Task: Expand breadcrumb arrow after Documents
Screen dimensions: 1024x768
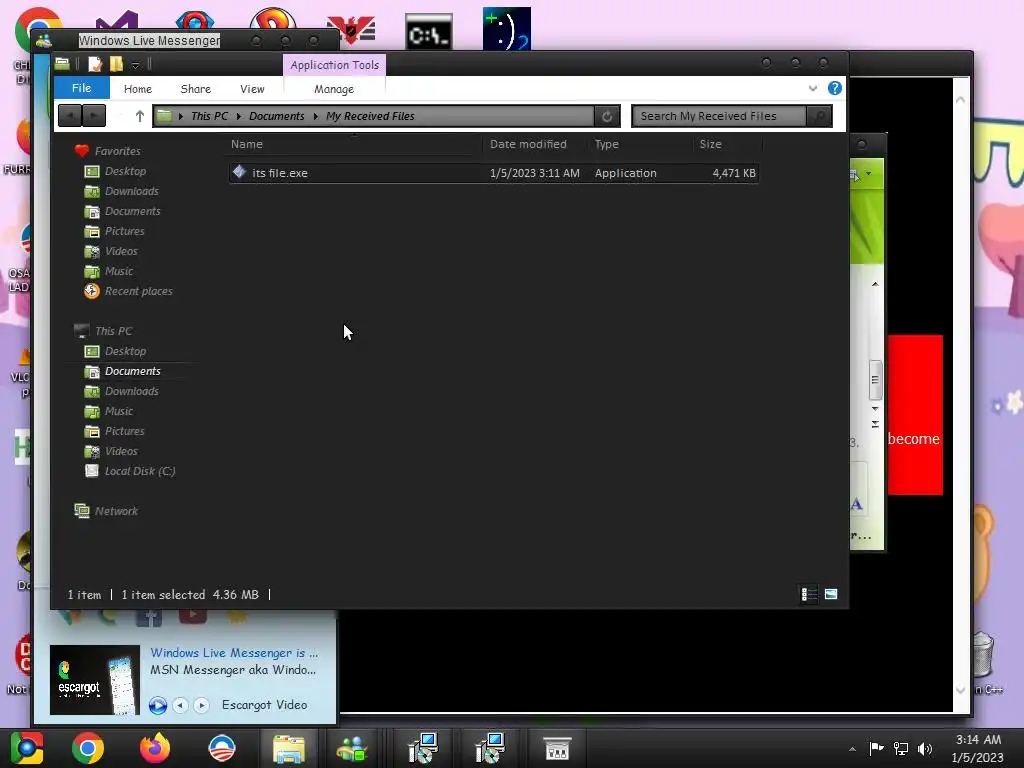Action: pos(315,116)
